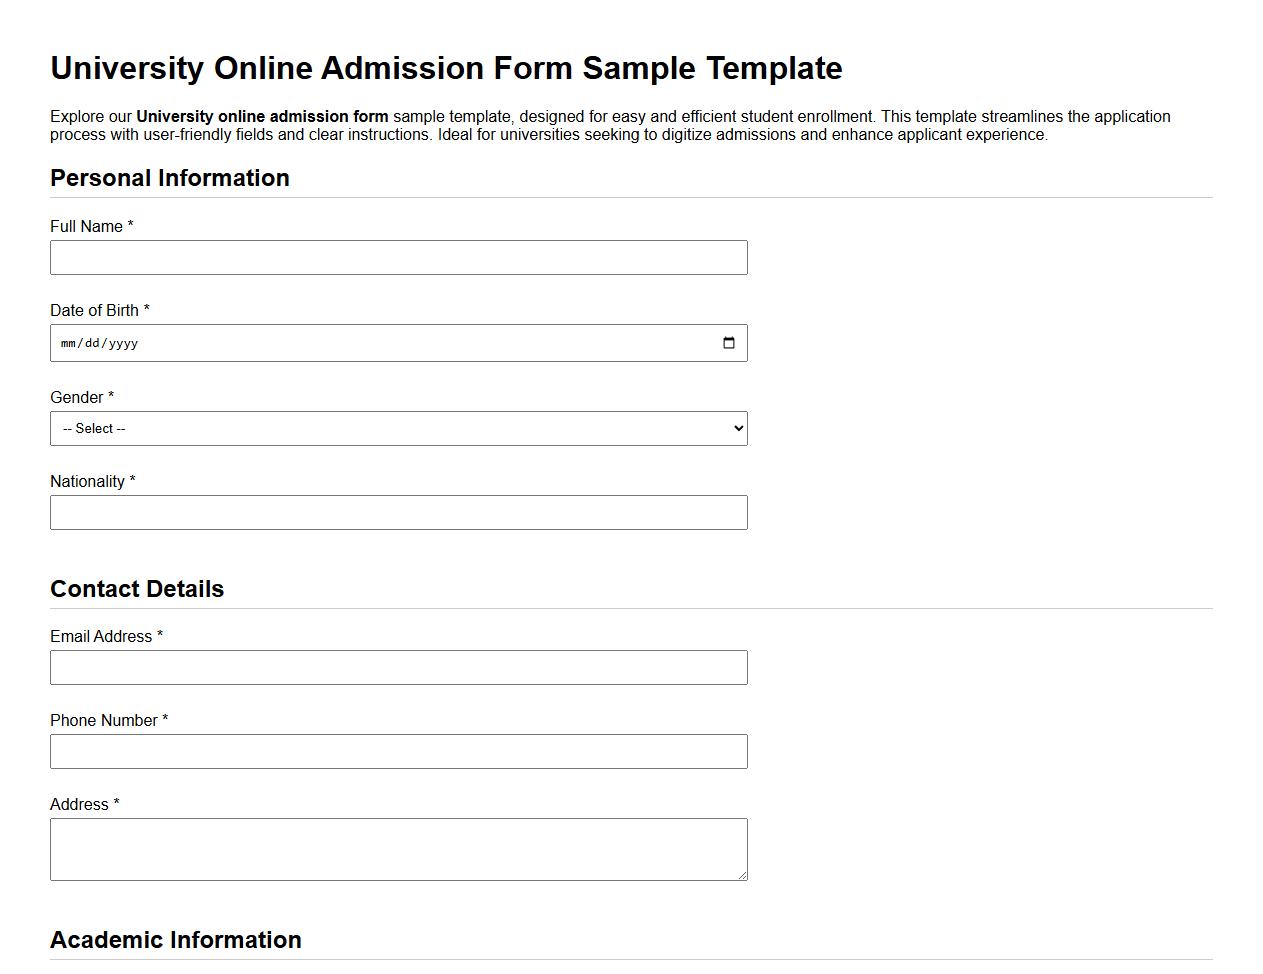
Task: Open the date picker calendar icon
Action: pyautogui.click(x=727, y=343)
